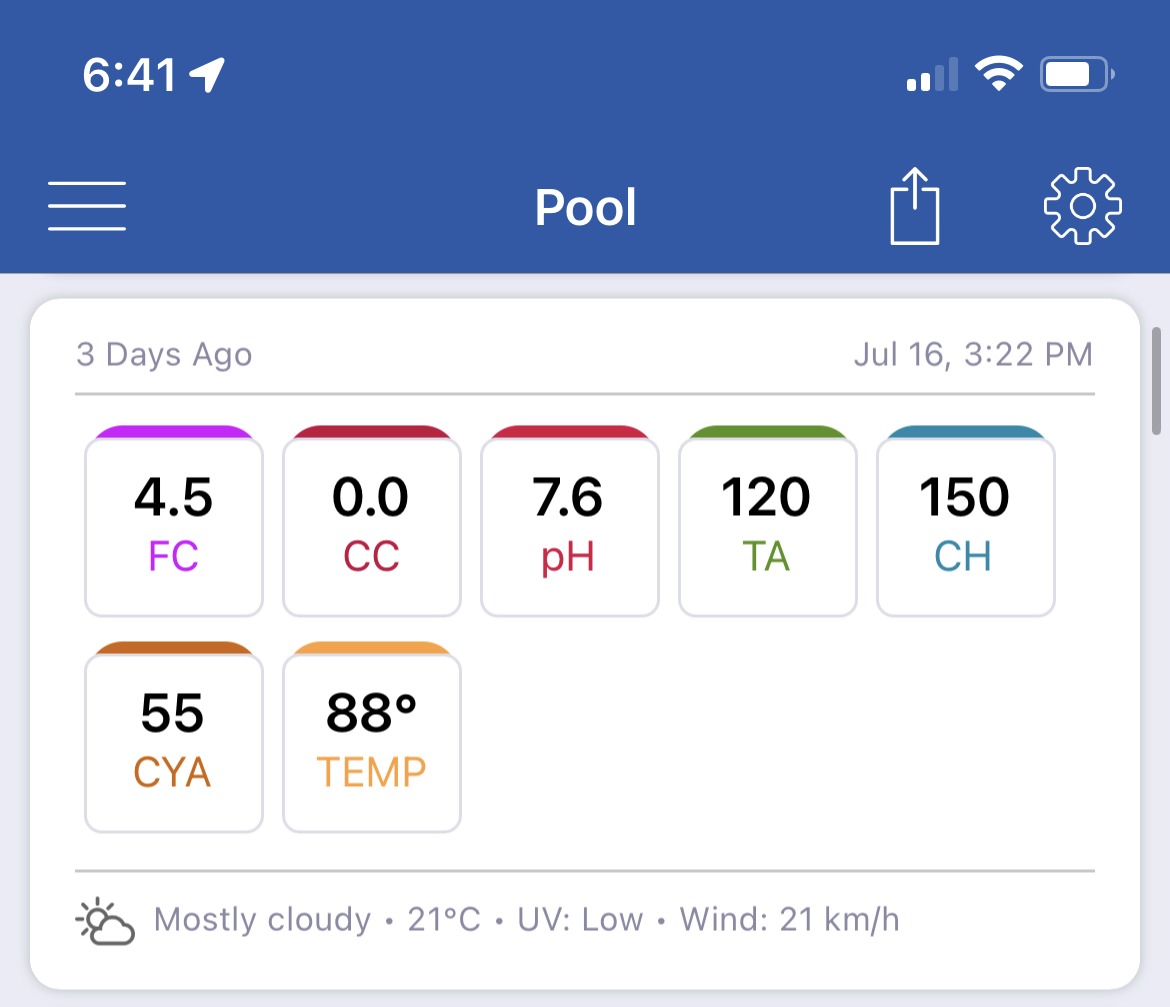Viewport: 1170px width, 1007px height.
Task: Select the CH 150 reading tile
Action: [966, 521]
